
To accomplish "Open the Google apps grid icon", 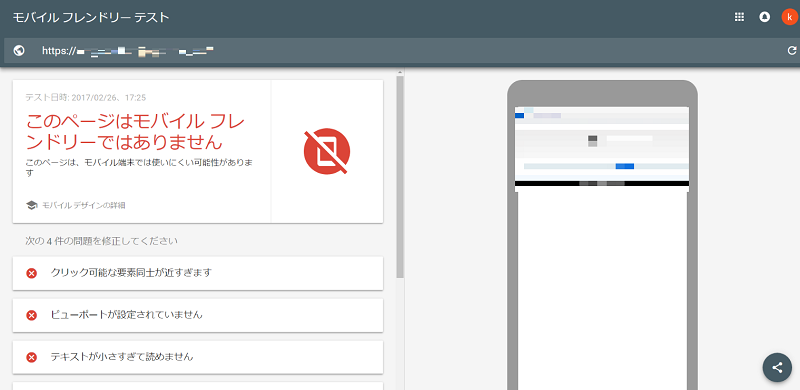I will [x=739, y=17].
